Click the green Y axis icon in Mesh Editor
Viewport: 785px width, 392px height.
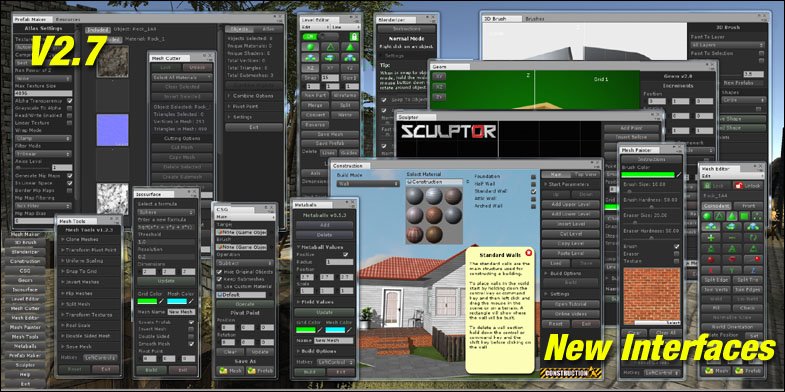pyautogui.click(x=732, y=269)
